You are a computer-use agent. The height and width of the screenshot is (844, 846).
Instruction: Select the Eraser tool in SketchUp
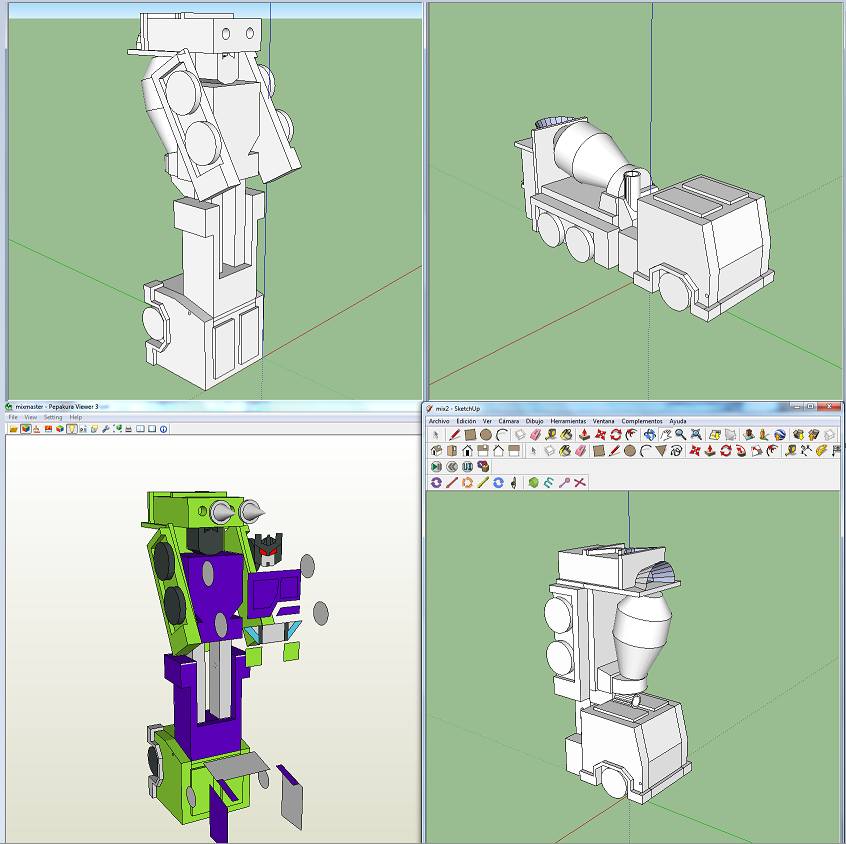point(533,435)
